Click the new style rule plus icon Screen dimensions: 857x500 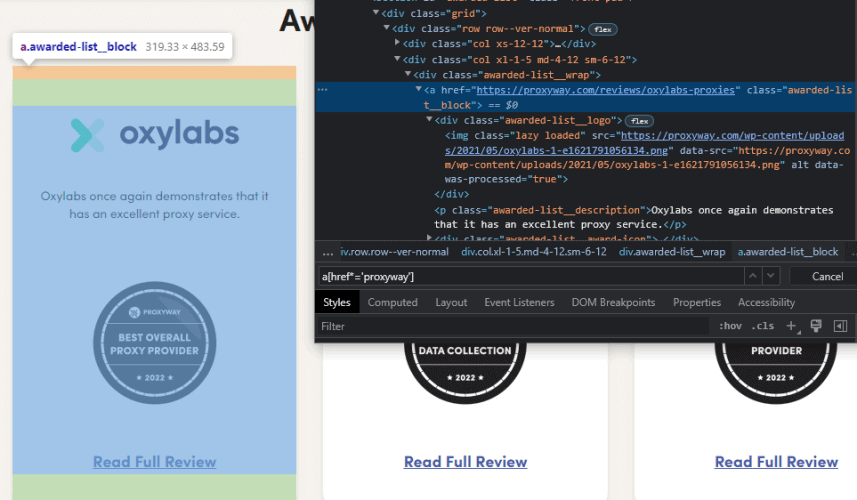791,326
